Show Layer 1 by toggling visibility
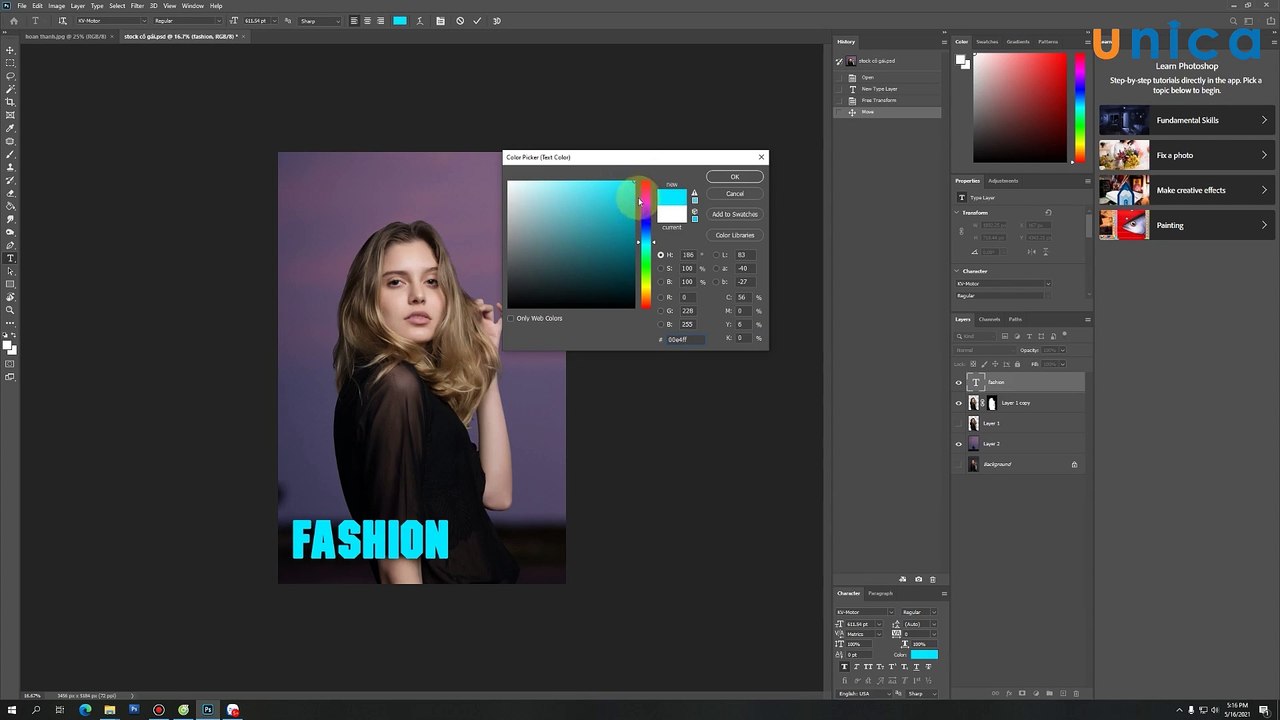This screenshot has height=720, width=1280. point(959,423)
